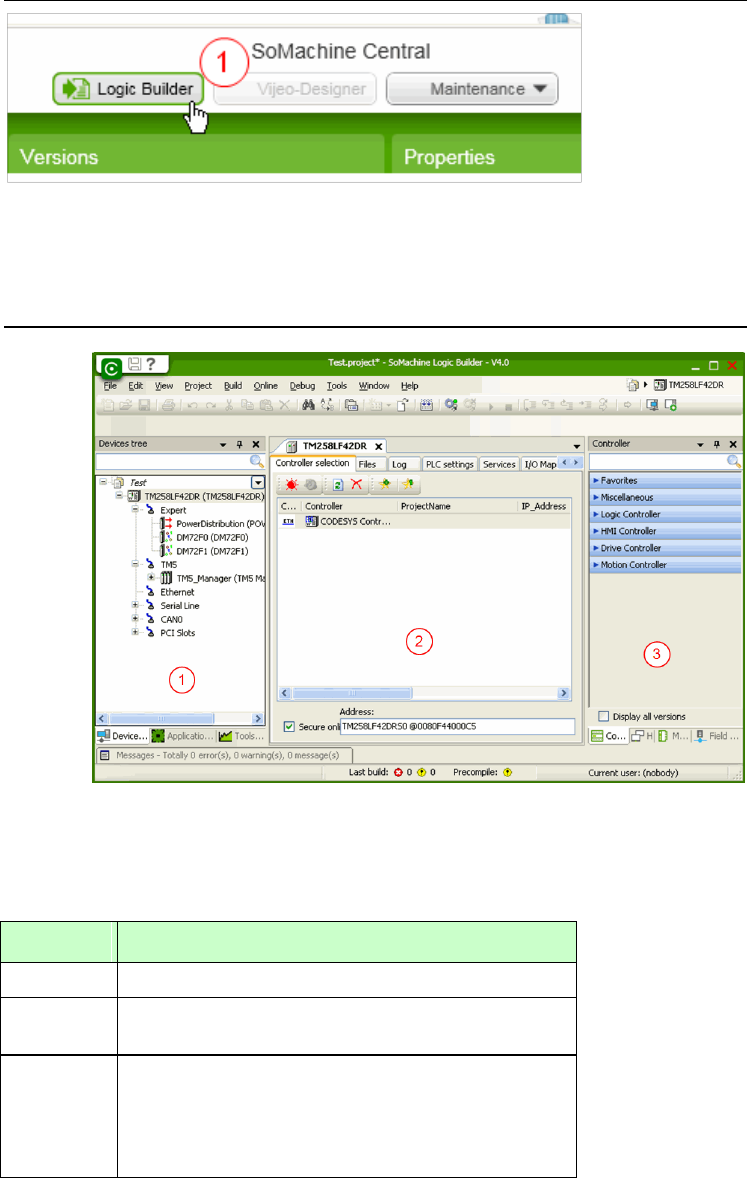The image size is (747, 1178).
Task: Click the green refresh icon in Controller selection
Action: [338, 485]
